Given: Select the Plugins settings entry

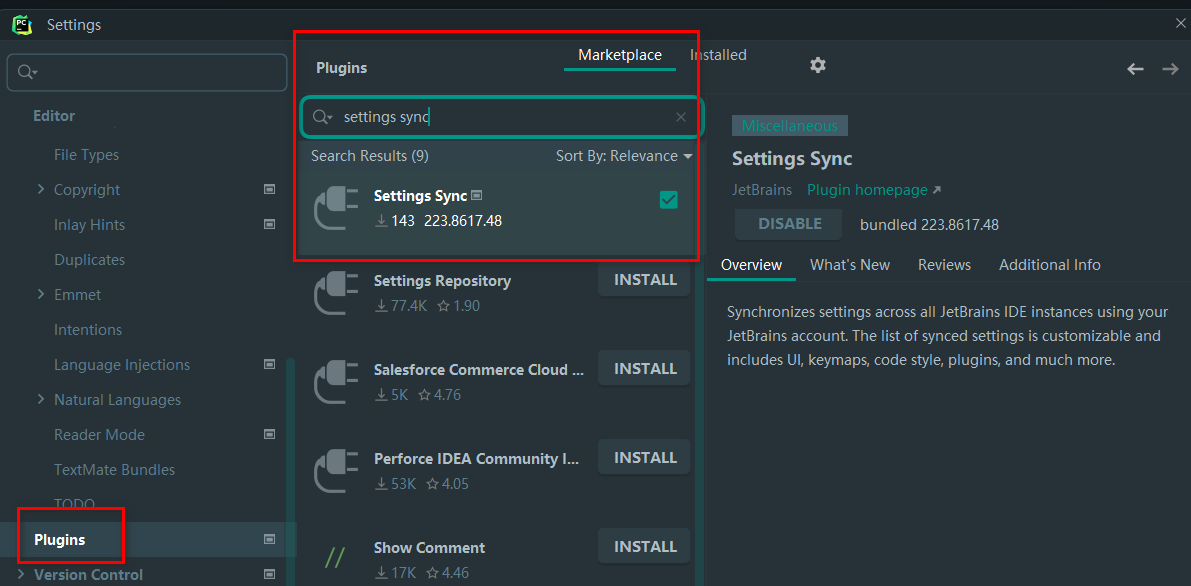Looking at the screenshot, I should [x=148, y=540].
